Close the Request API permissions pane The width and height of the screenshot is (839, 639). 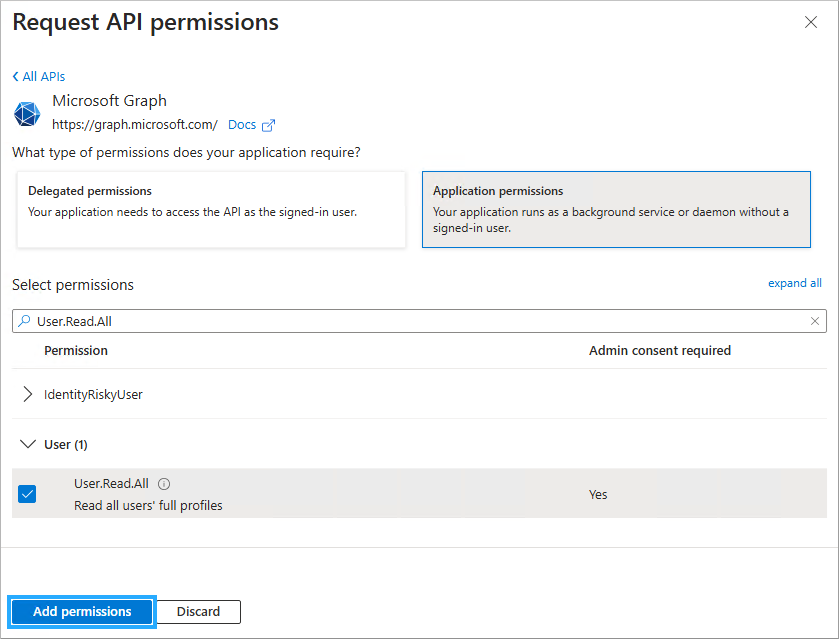click(x=811, y=22)
